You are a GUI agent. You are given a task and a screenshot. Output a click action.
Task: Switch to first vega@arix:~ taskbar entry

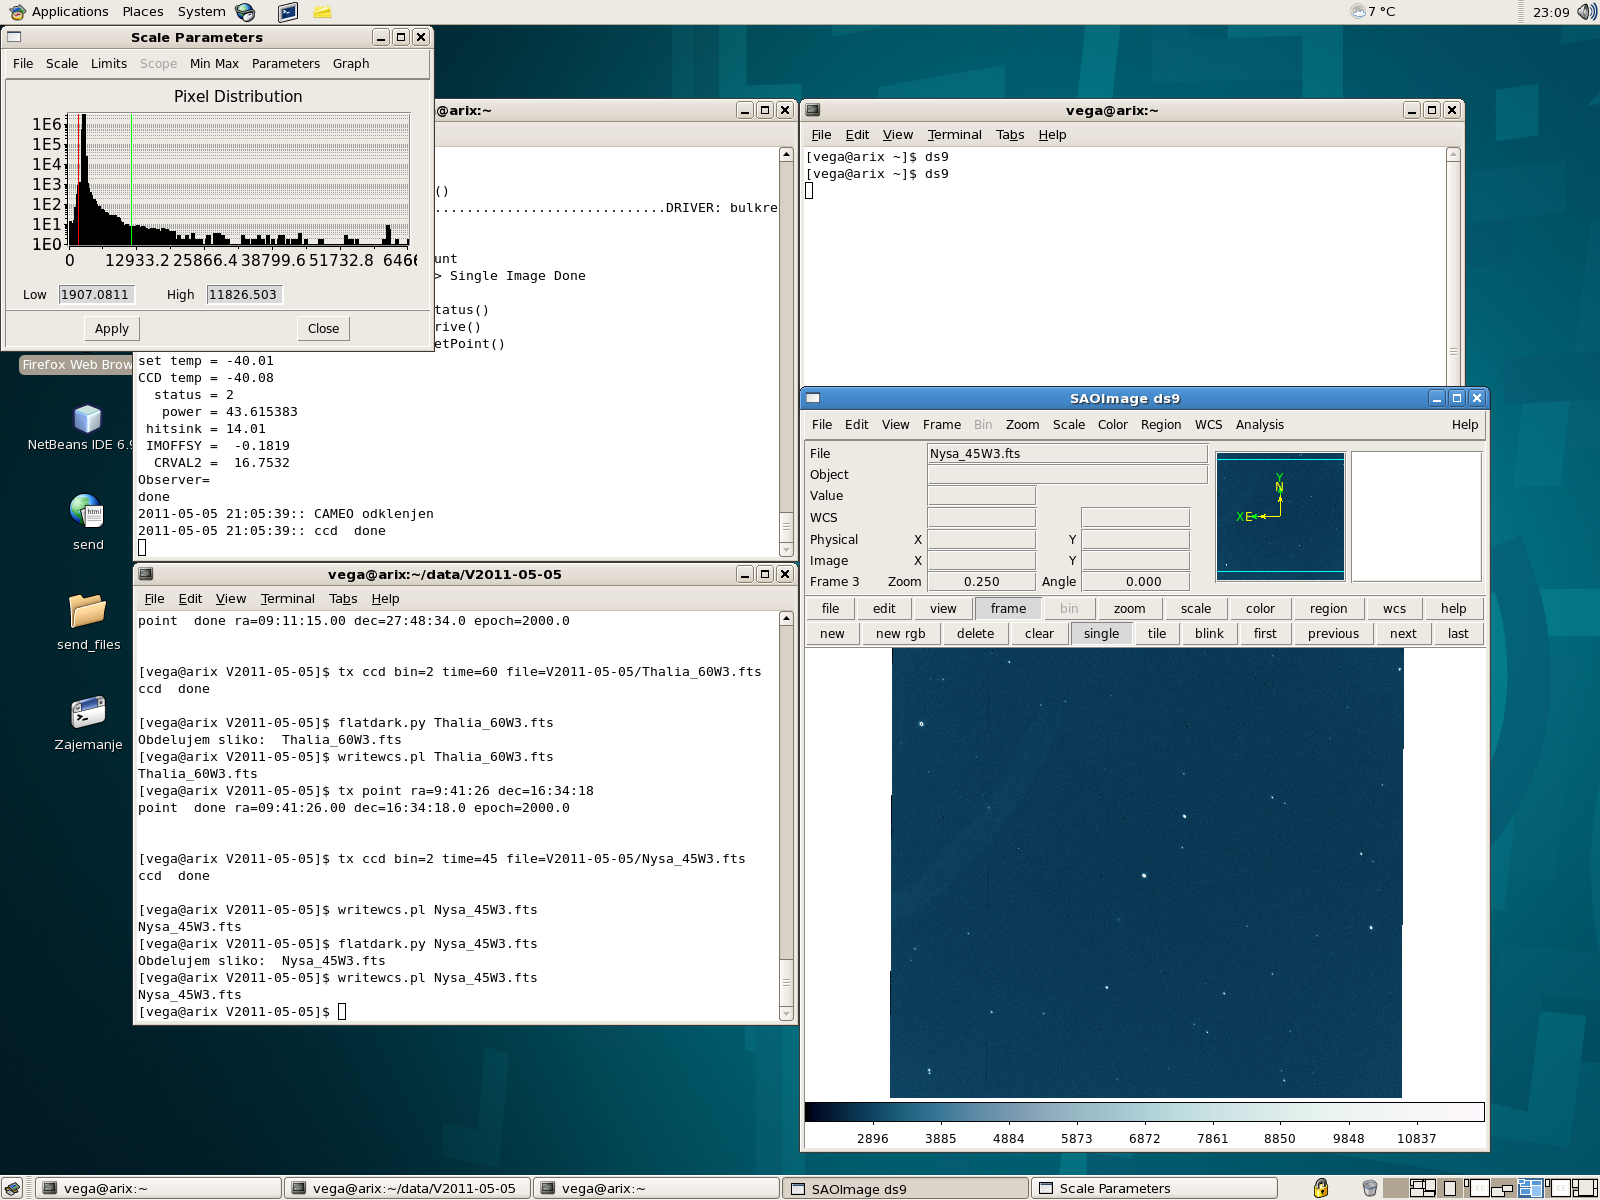pos(159,1188)
